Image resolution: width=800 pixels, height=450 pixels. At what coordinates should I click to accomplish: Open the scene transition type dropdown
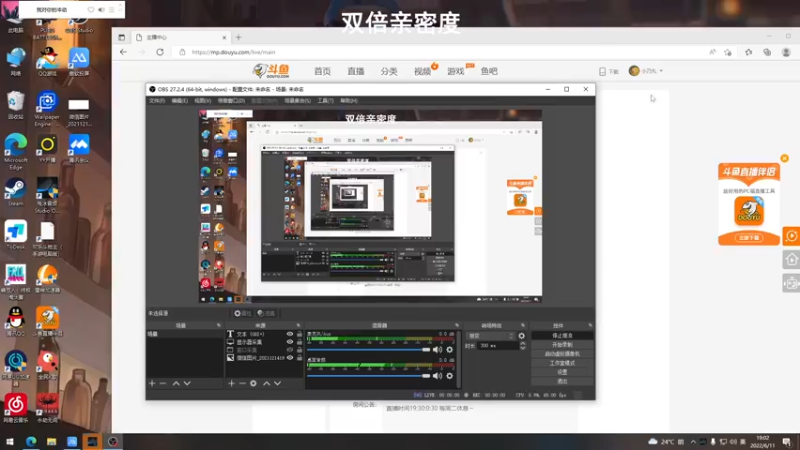coord(490,336)
